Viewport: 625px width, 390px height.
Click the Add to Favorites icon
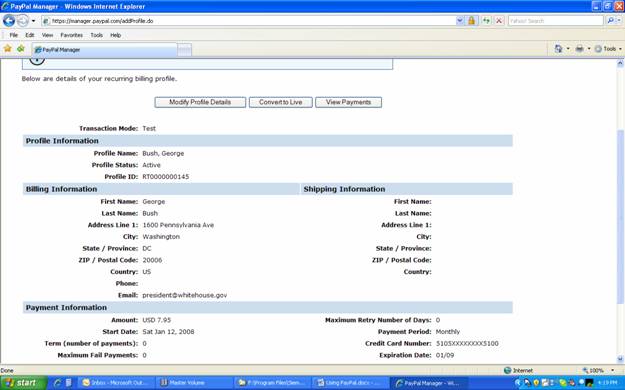pyautogui.click(x=21, y=49)
